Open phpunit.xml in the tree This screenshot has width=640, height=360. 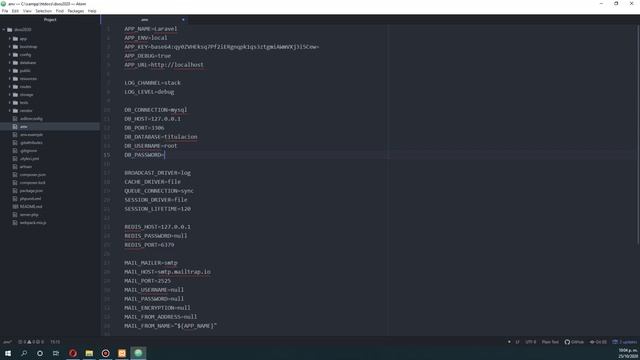(31, 199)
